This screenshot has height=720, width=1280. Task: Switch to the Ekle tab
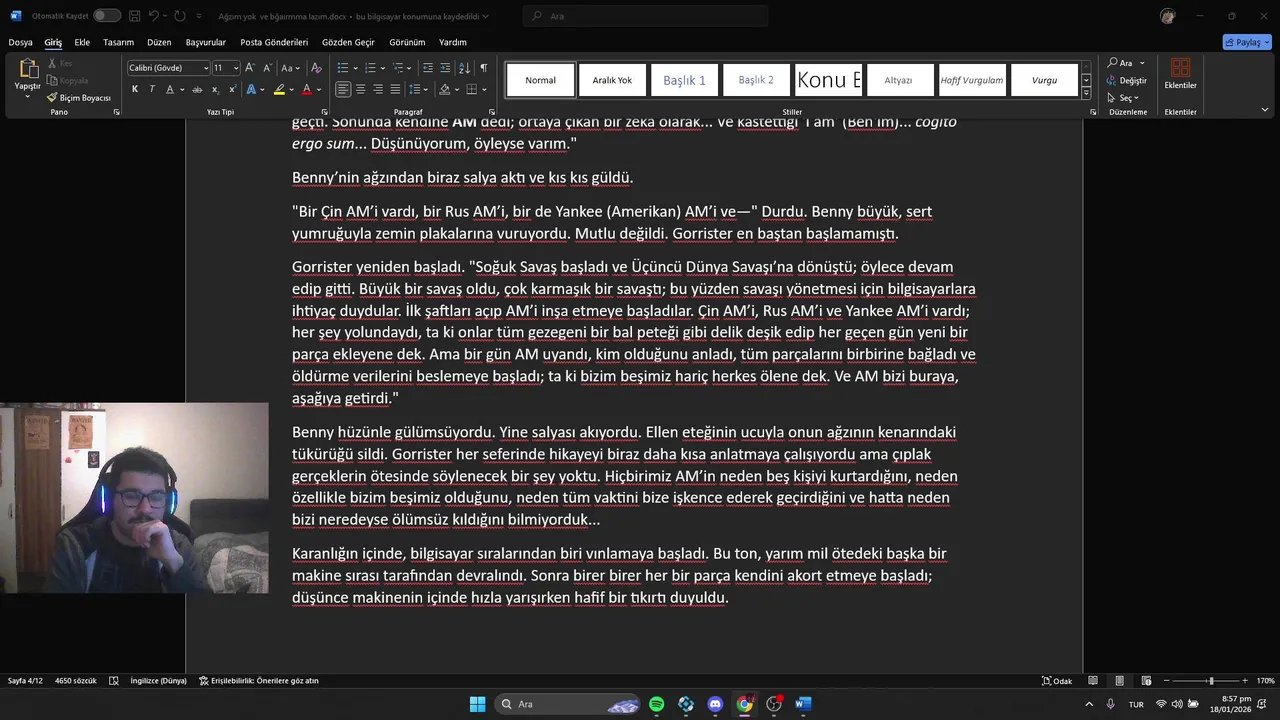[x=82, y=42]
